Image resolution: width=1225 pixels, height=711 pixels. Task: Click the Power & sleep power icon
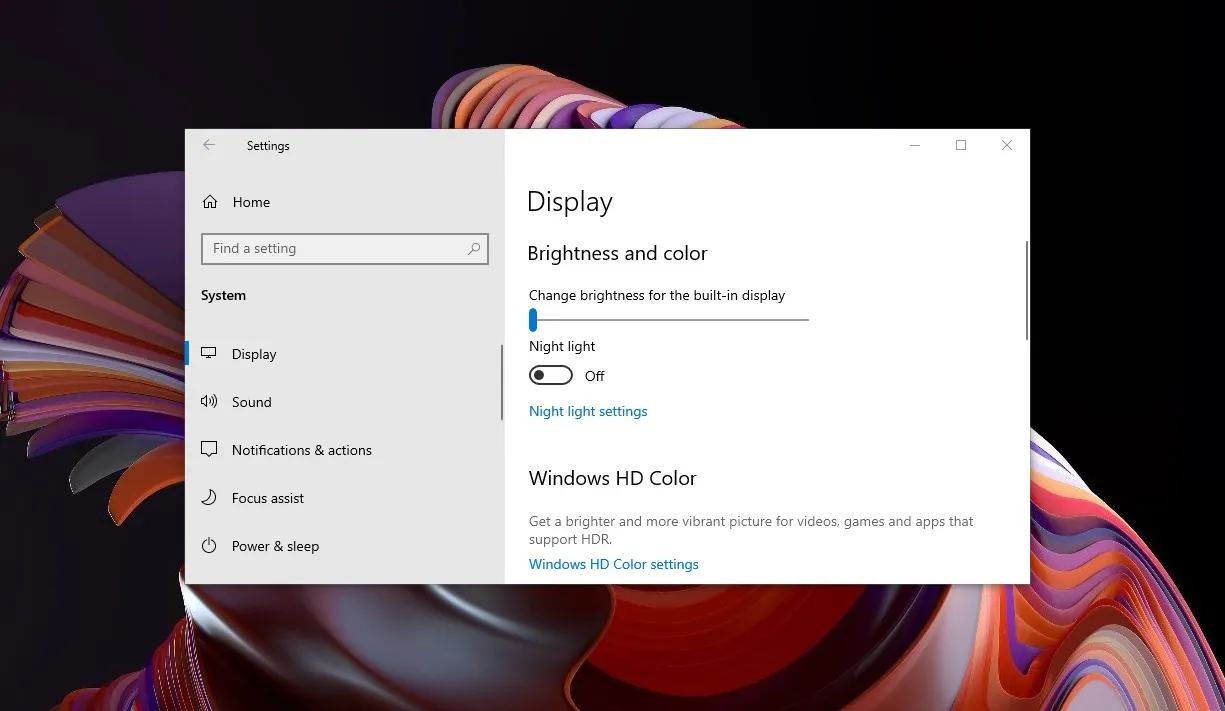pyautogui.click(x=209, y=546)
